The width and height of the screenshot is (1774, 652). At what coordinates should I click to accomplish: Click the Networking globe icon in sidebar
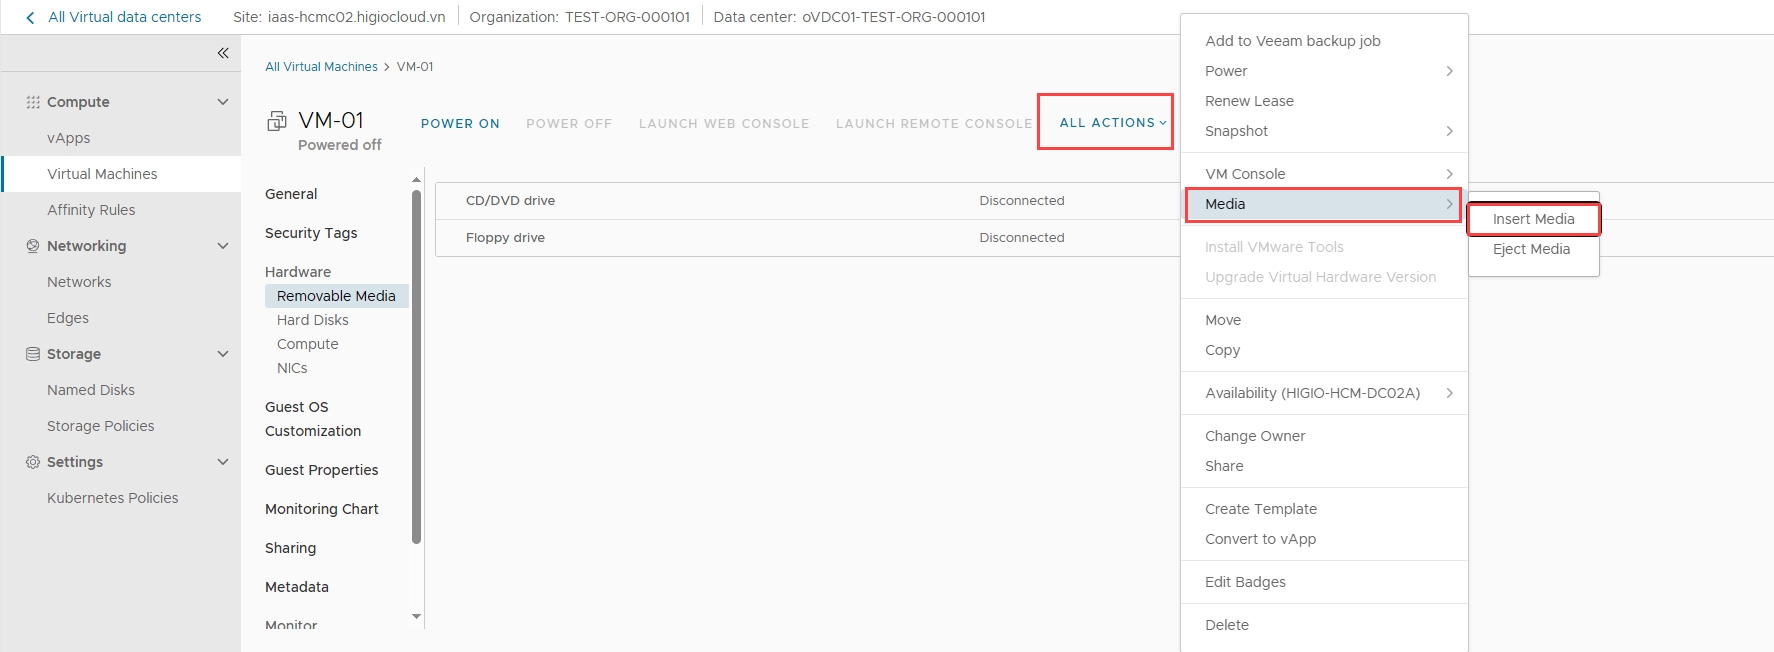[33, 246]
